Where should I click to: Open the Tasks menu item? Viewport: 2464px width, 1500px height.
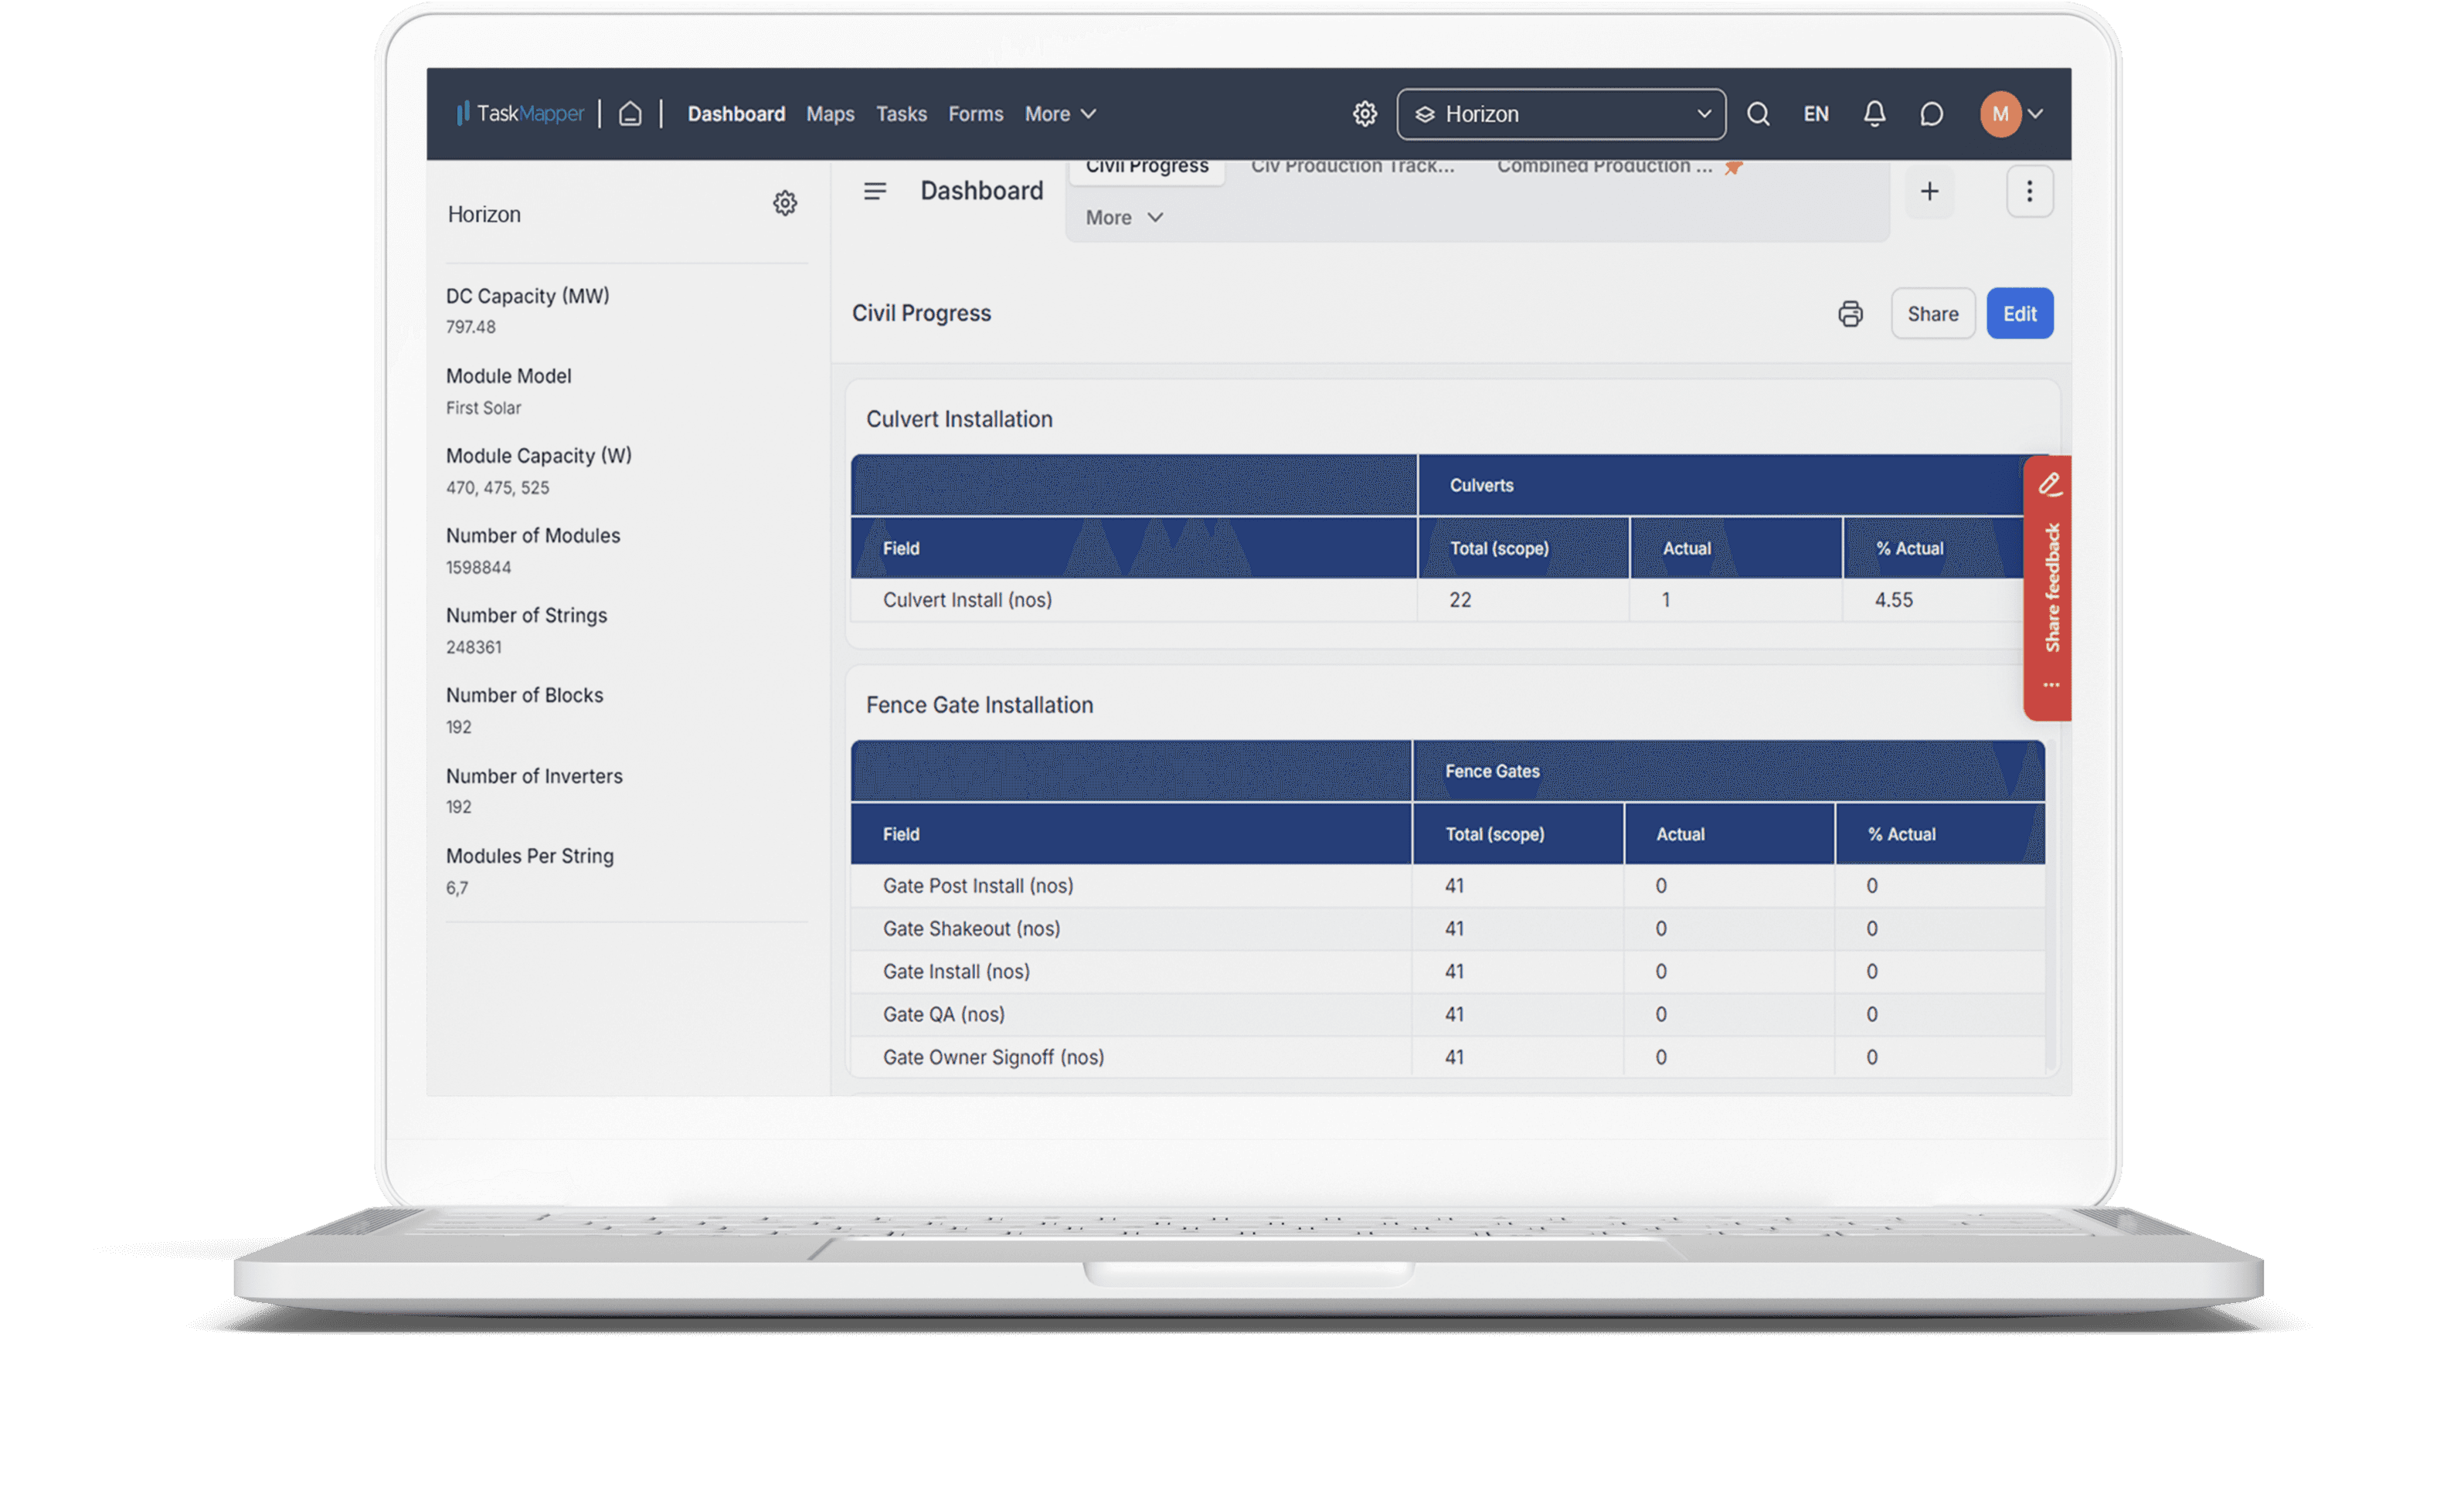click(x=901, y=114)
